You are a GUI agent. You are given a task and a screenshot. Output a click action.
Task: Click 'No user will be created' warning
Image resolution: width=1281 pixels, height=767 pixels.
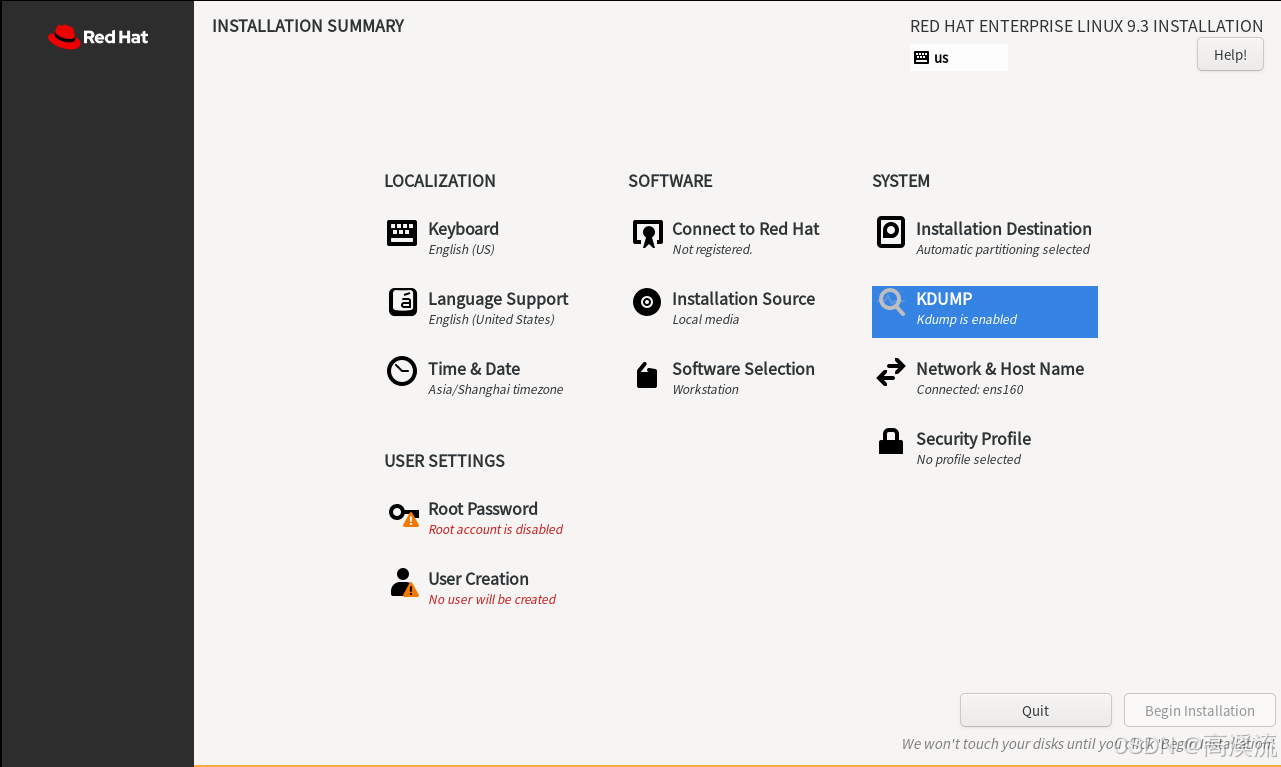click(492, 600)
